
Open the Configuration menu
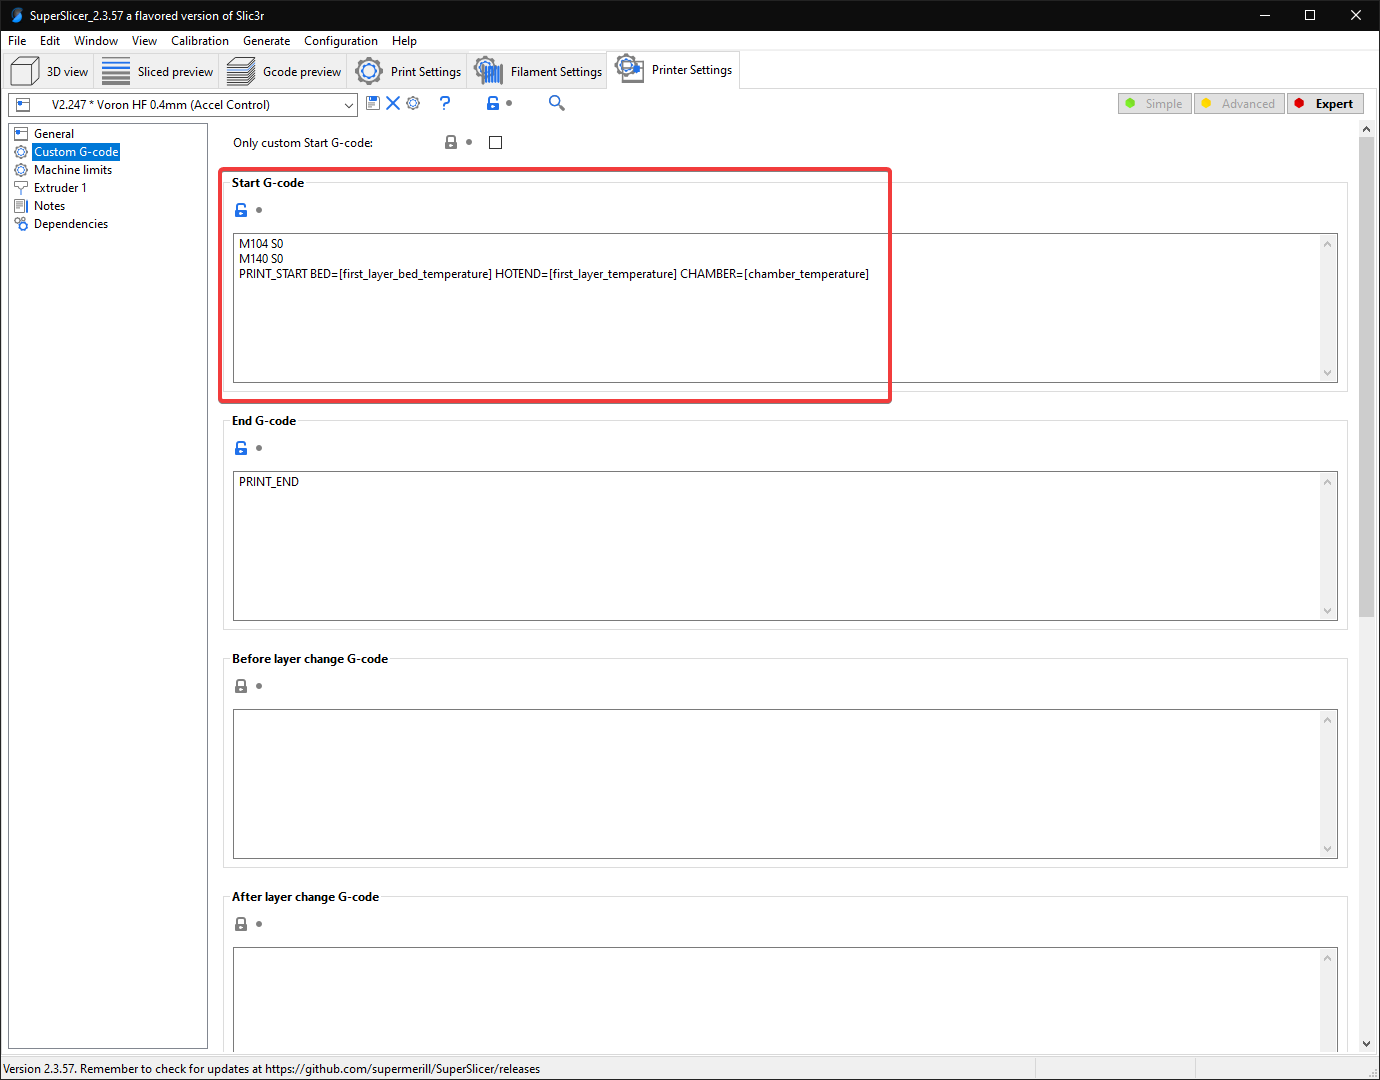click(x=341, y=41)
